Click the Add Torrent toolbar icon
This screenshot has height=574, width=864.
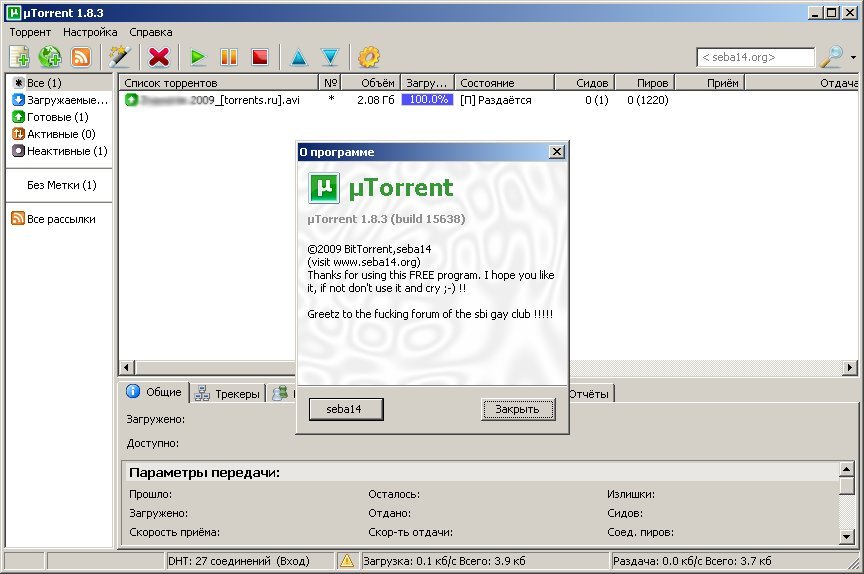(x=19, y=57)
